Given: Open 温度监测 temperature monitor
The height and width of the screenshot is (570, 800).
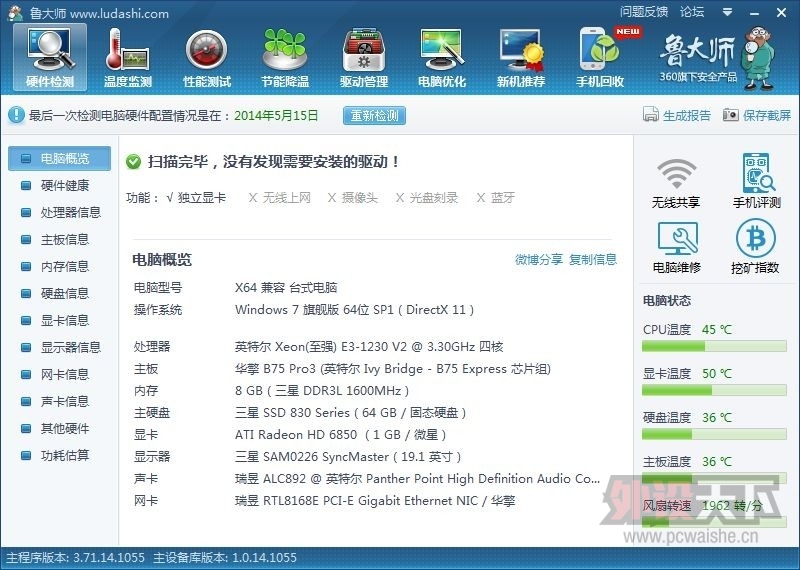Looking at the screenshot, I should pos(128,58).
